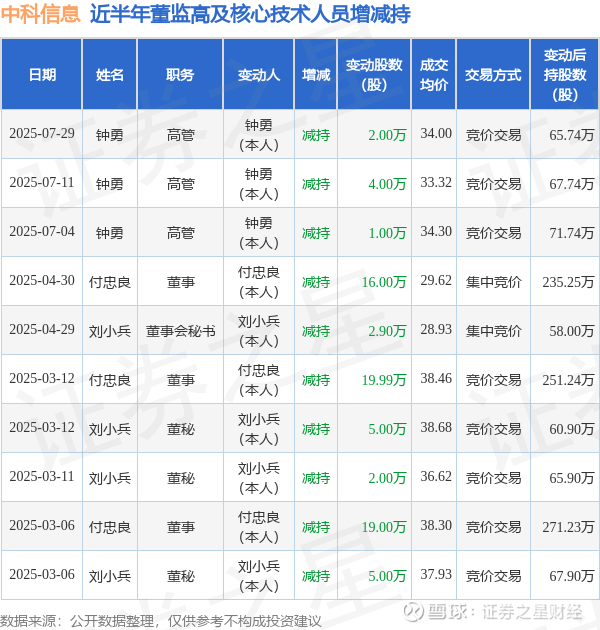Click the holdings value 271.23万
Viewport: 600px width, 630px height.
[x=568, y=527]
